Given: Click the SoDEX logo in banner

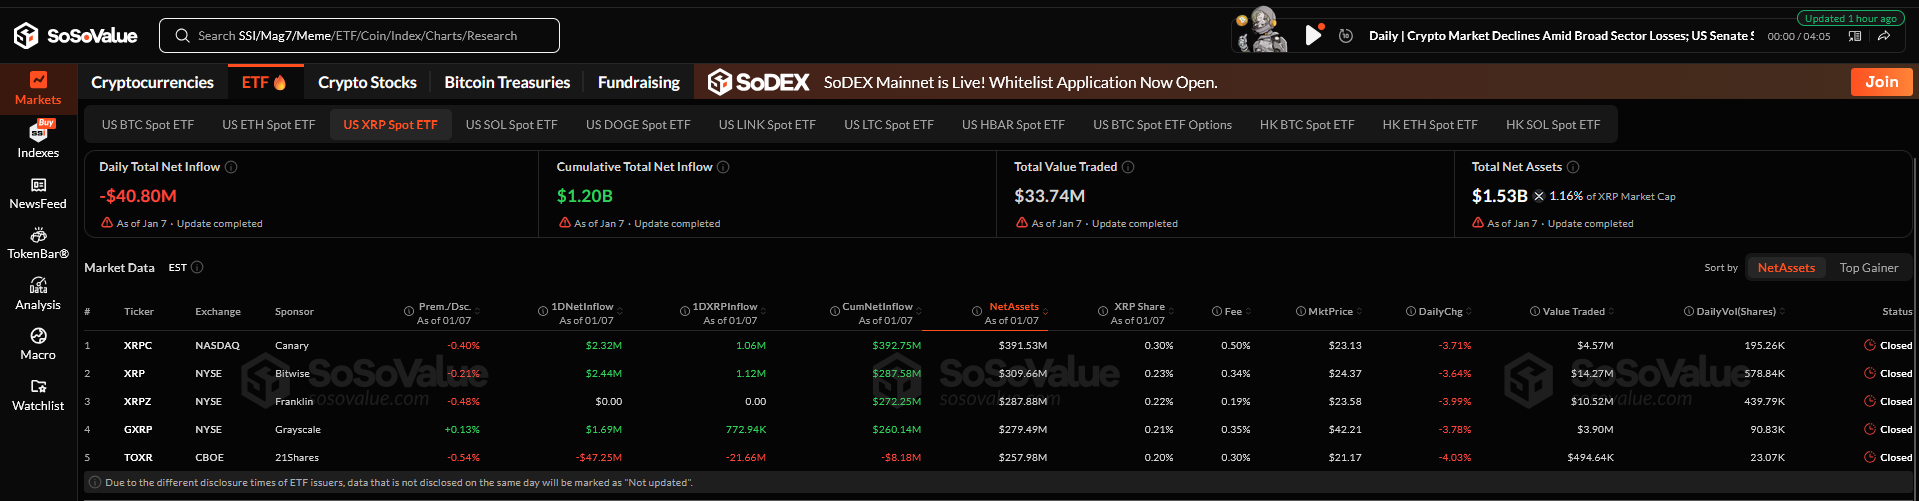Looking at the screenshot, I should pos(759,82).
